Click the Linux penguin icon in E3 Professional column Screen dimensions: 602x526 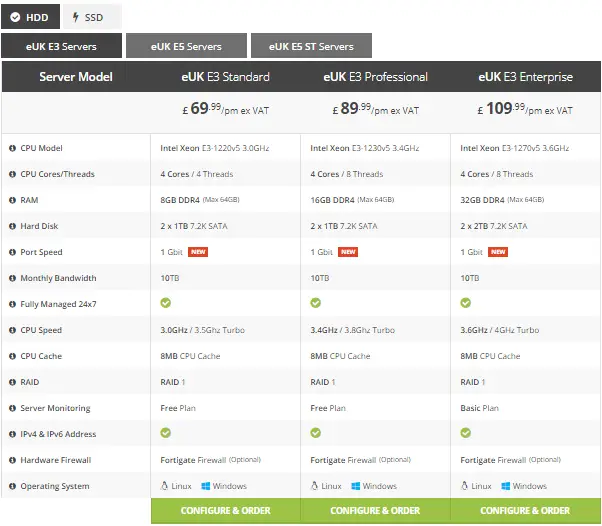[314, 486]
